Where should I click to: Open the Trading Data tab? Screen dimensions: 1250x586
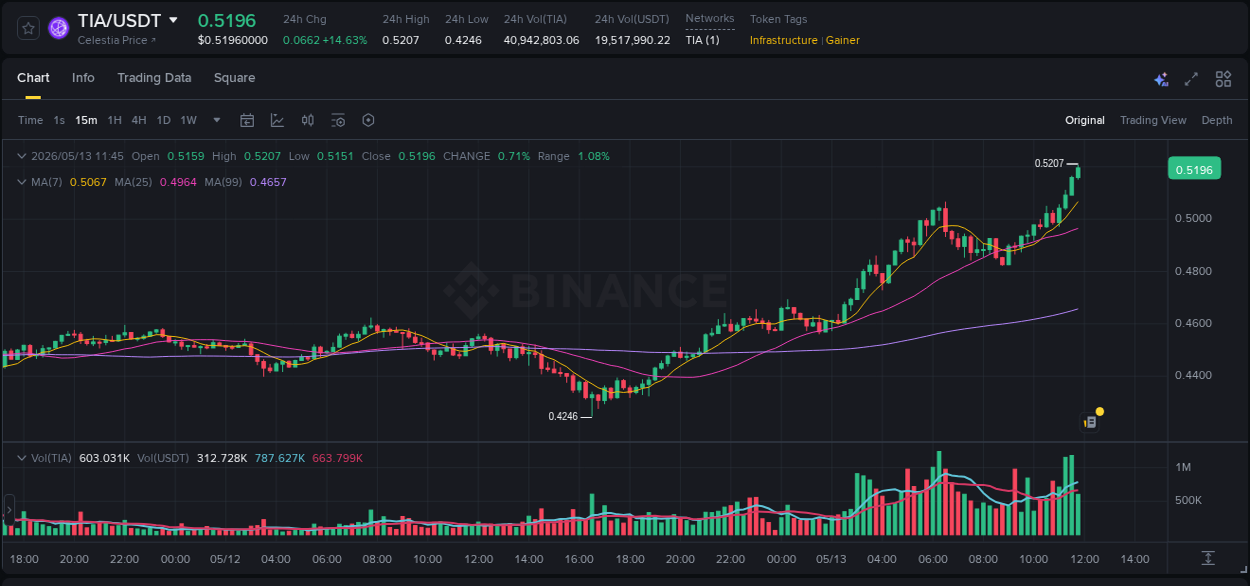click(x=154, y=78)
